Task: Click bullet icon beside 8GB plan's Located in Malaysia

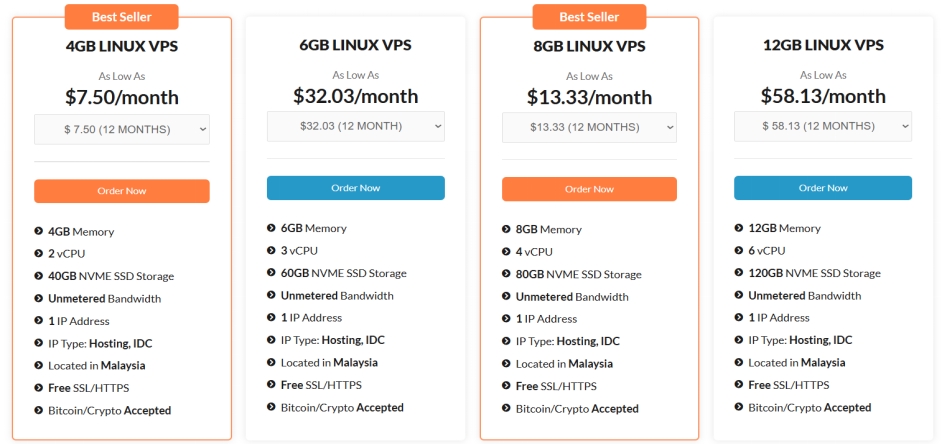Action: [506, 363]
